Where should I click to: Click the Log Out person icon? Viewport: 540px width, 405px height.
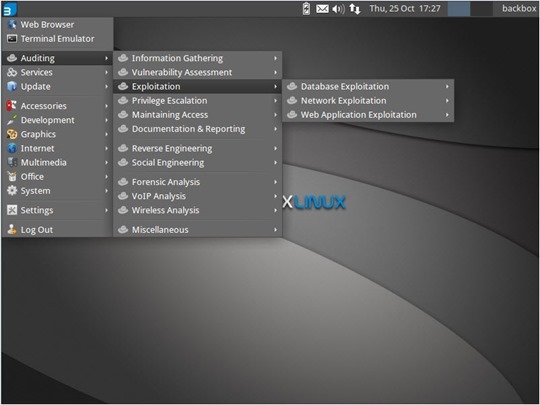[12, 229]
